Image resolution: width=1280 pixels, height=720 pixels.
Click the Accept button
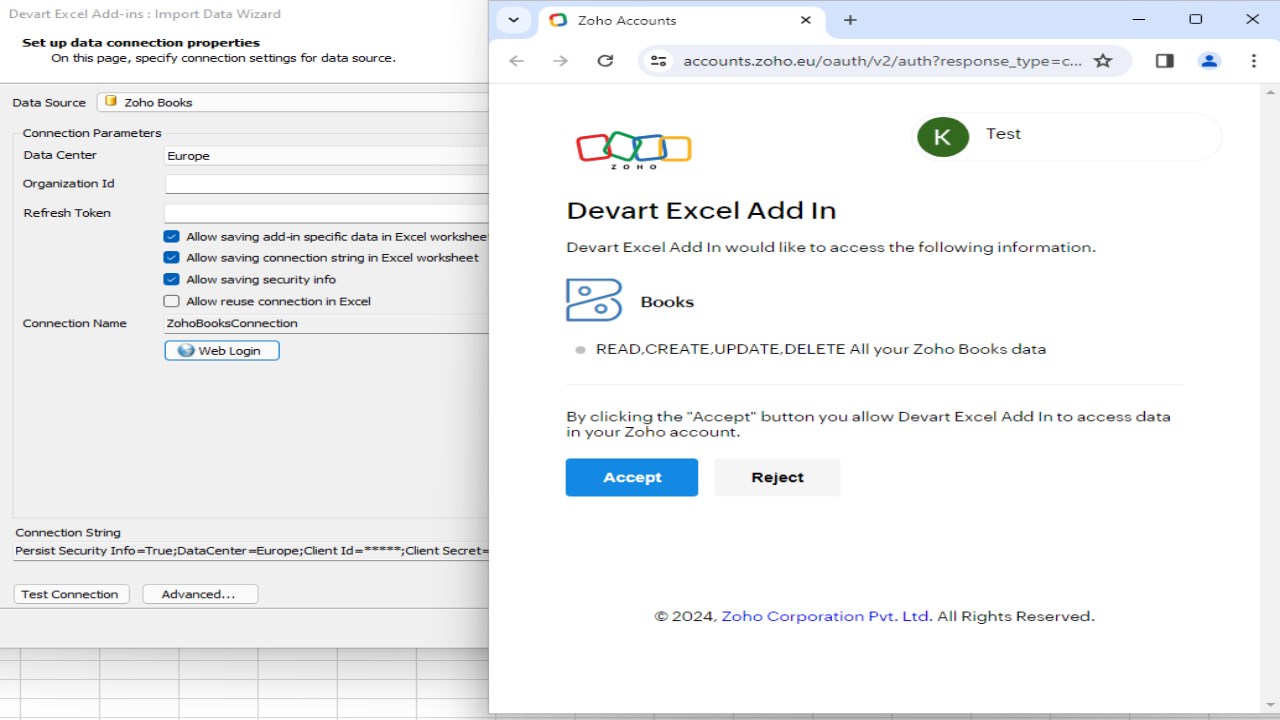click(632, 477)
